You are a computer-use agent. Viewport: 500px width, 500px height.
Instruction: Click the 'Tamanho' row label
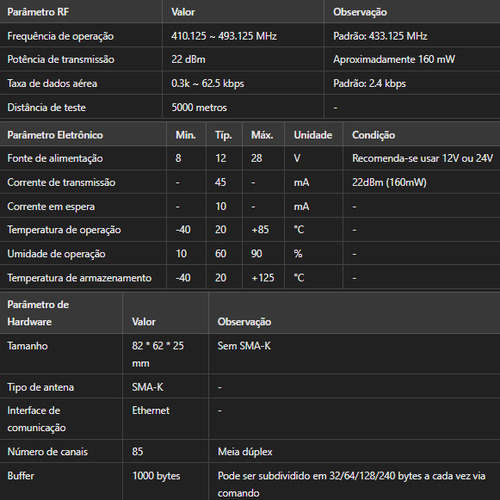[x=27, y=346]
